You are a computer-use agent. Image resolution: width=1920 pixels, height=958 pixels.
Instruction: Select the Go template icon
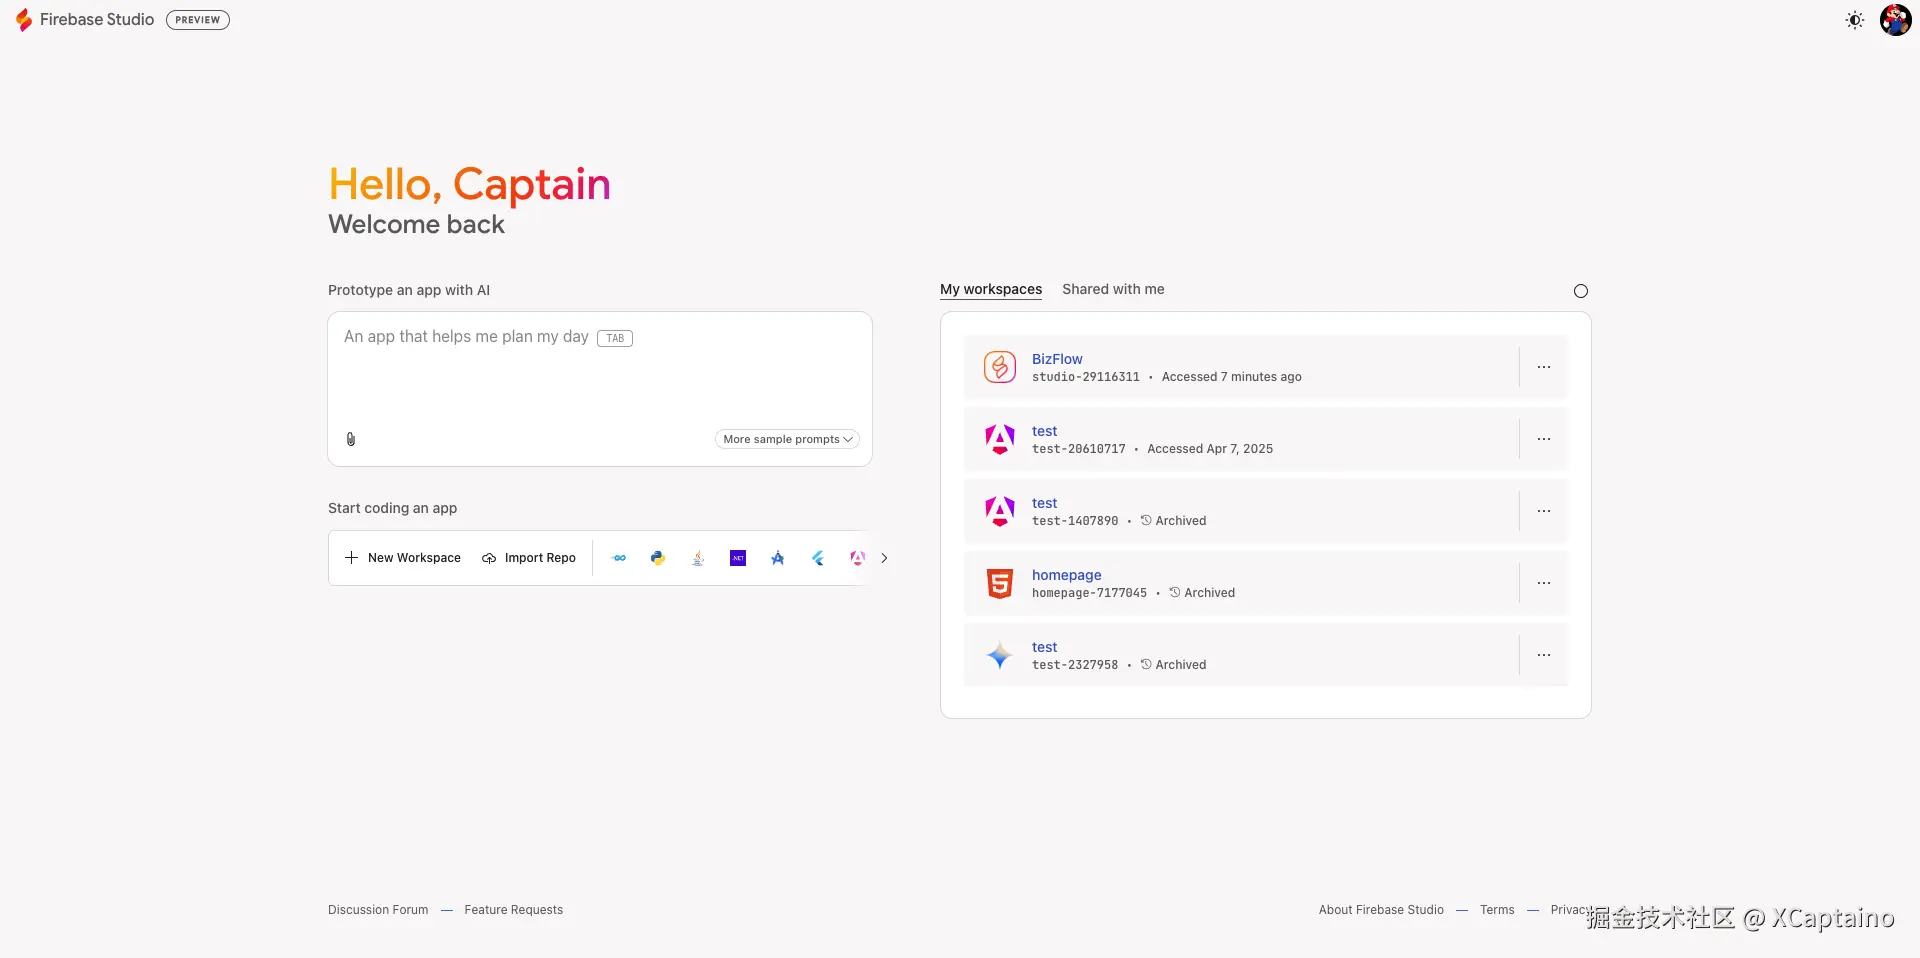pyautogui.click(x=619, y=558)
